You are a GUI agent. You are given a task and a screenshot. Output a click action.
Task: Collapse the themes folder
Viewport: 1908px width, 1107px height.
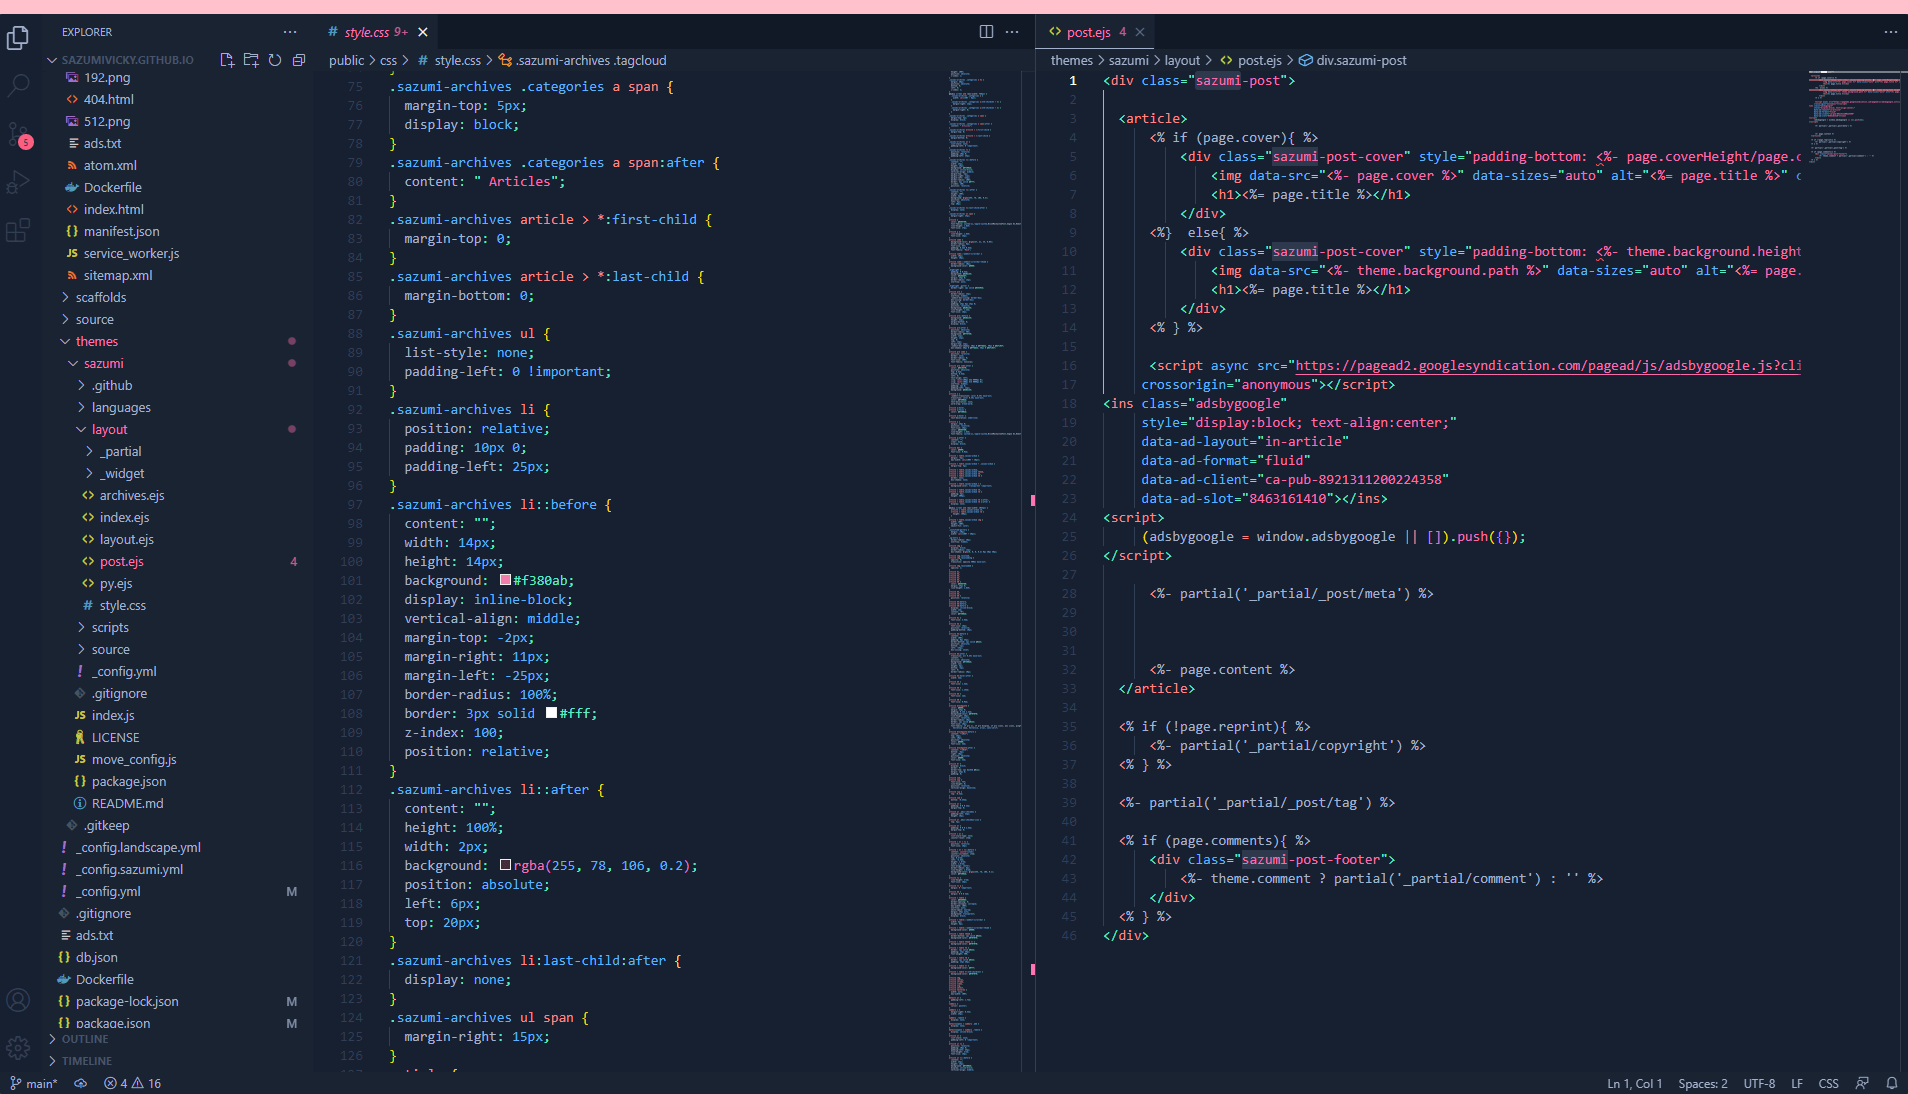tap(96, 341)
